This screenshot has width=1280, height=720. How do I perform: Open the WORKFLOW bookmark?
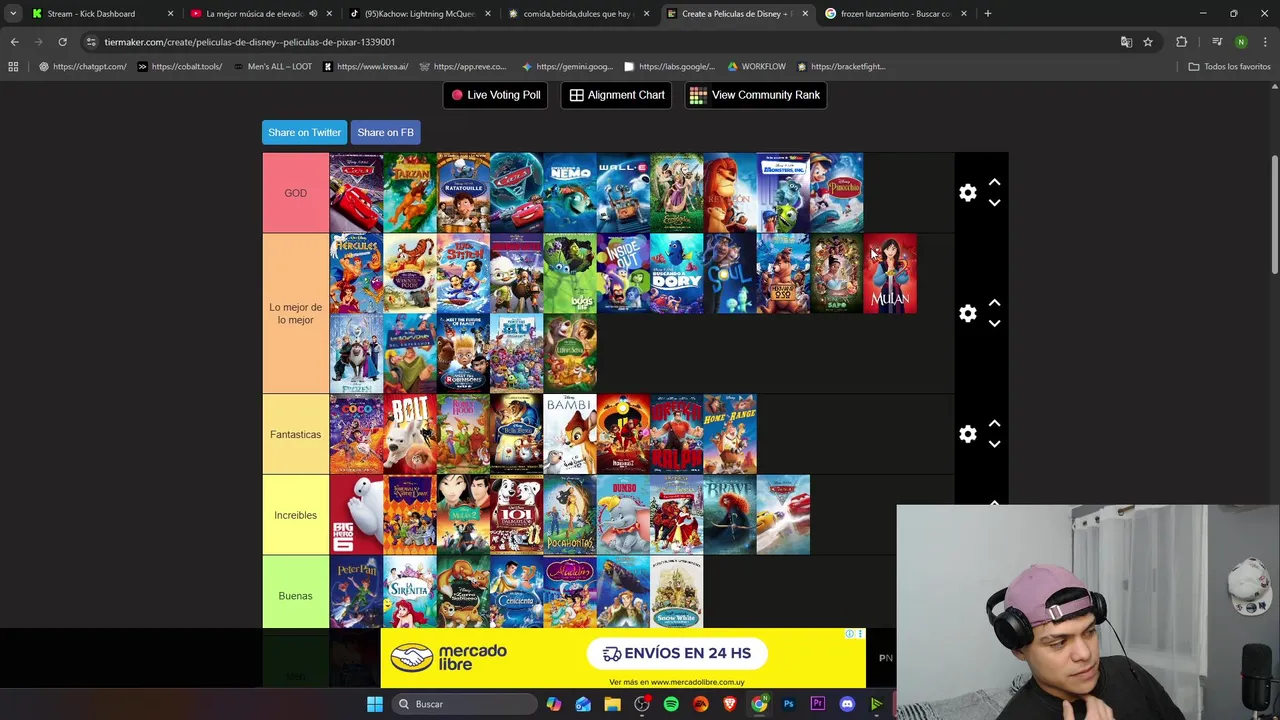tap(756, 67)
